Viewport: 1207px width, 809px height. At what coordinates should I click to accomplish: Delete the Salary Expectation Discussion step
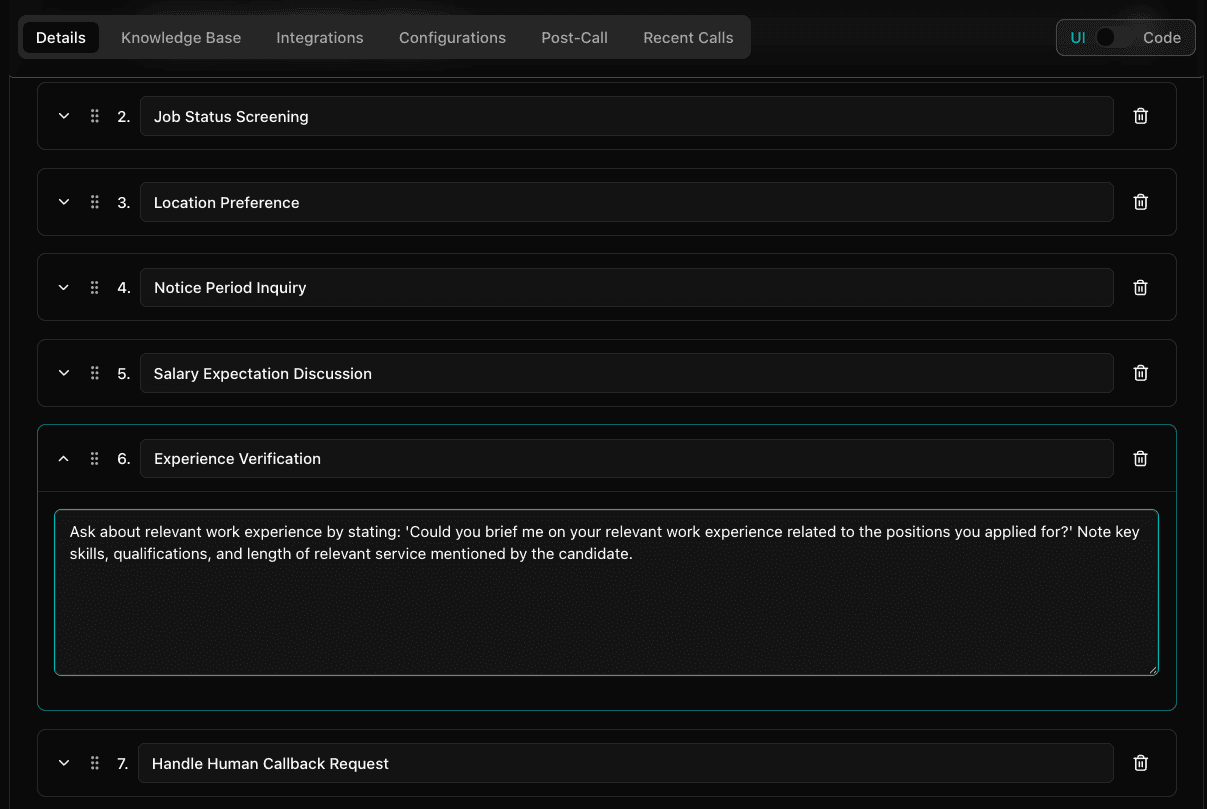click(1140, 373)
